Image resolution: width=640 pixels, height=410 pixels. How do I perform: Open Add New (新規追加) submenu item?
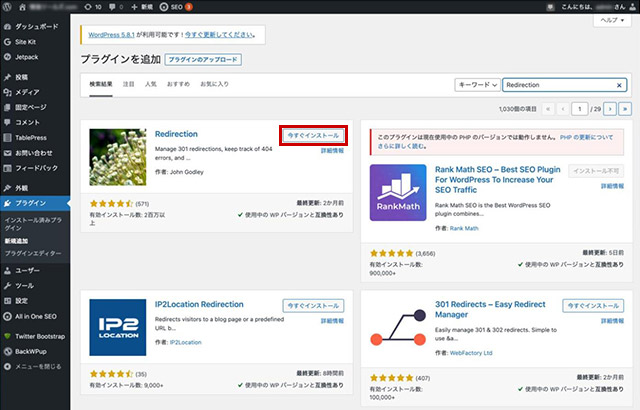[16, 241]
